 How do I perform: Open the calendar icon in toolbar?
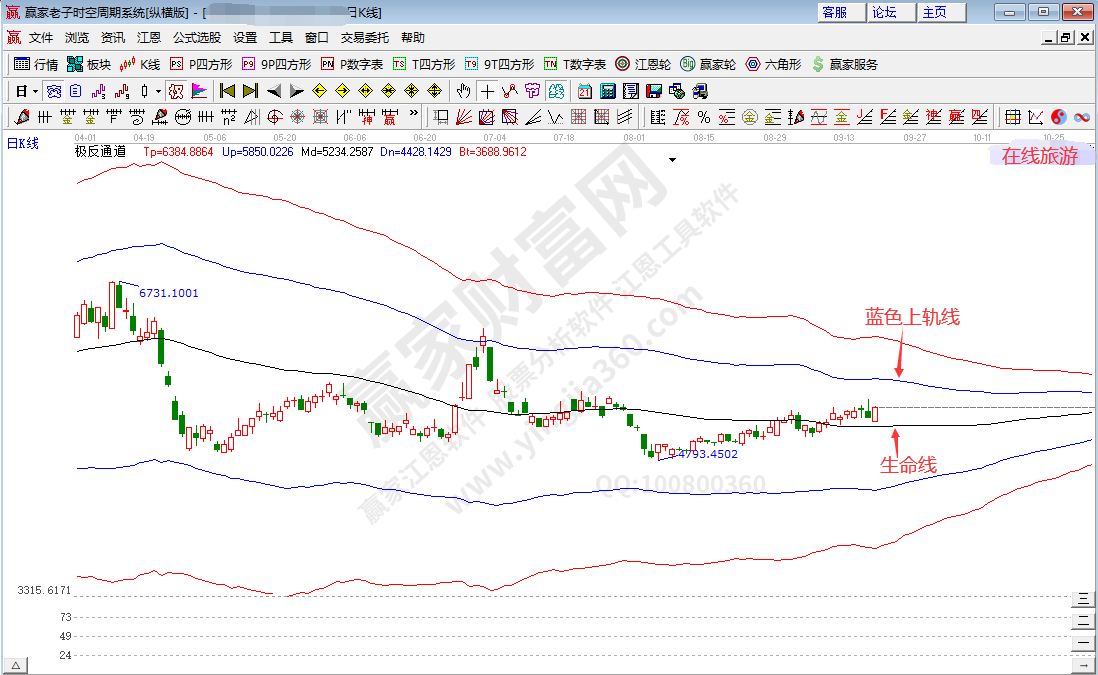pos(584,91)
